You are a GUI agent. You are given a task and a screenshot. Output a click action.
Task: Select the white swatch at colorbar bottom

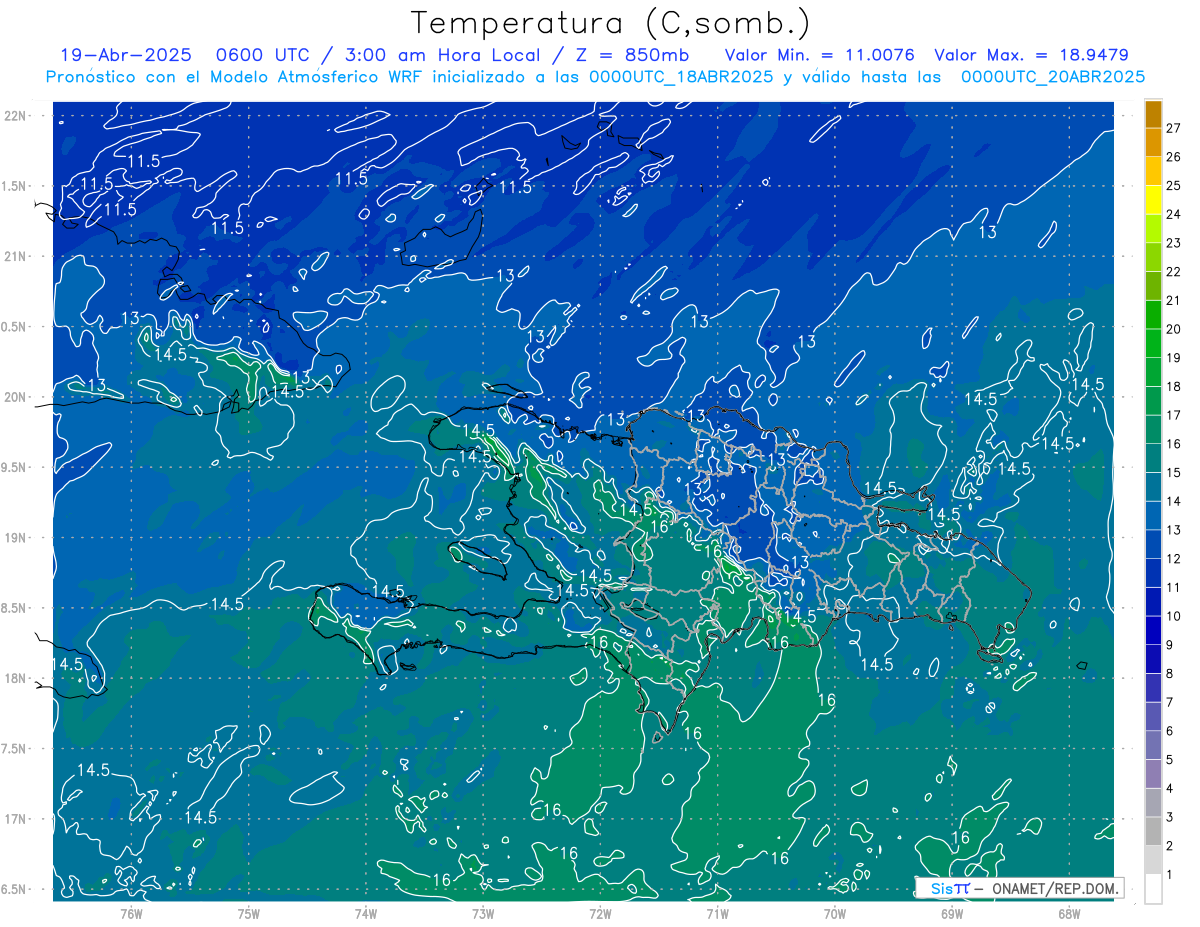1153,889
